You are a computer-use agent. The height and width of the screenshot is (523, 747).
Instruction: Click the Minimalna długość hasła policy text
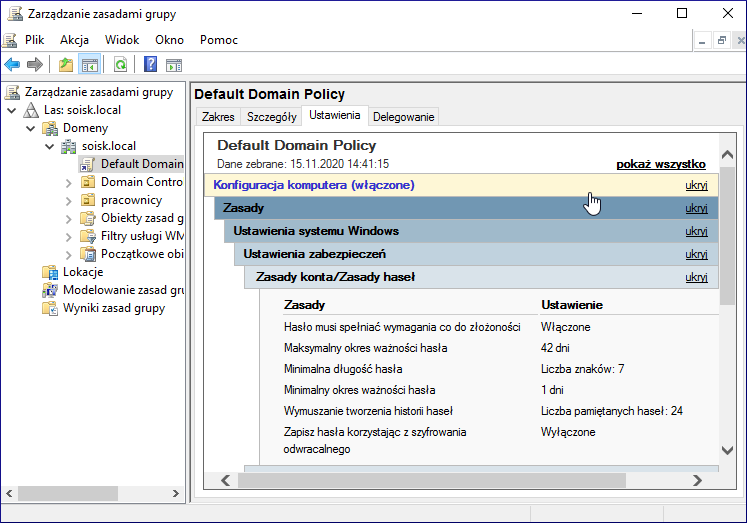[343, 369]
